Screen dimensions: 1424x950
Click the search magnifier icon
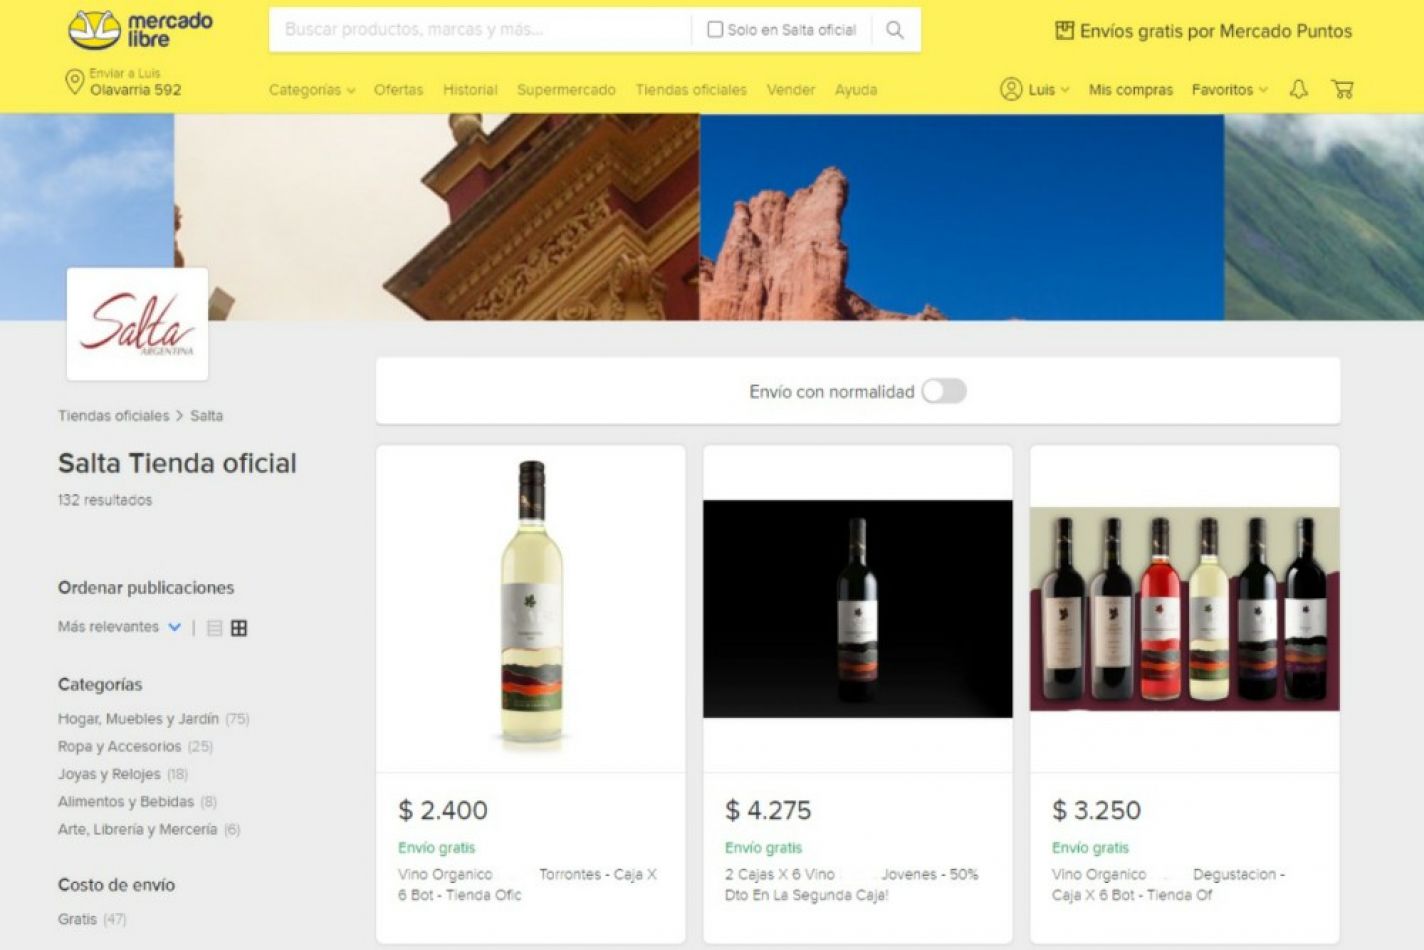click(895, 30)
